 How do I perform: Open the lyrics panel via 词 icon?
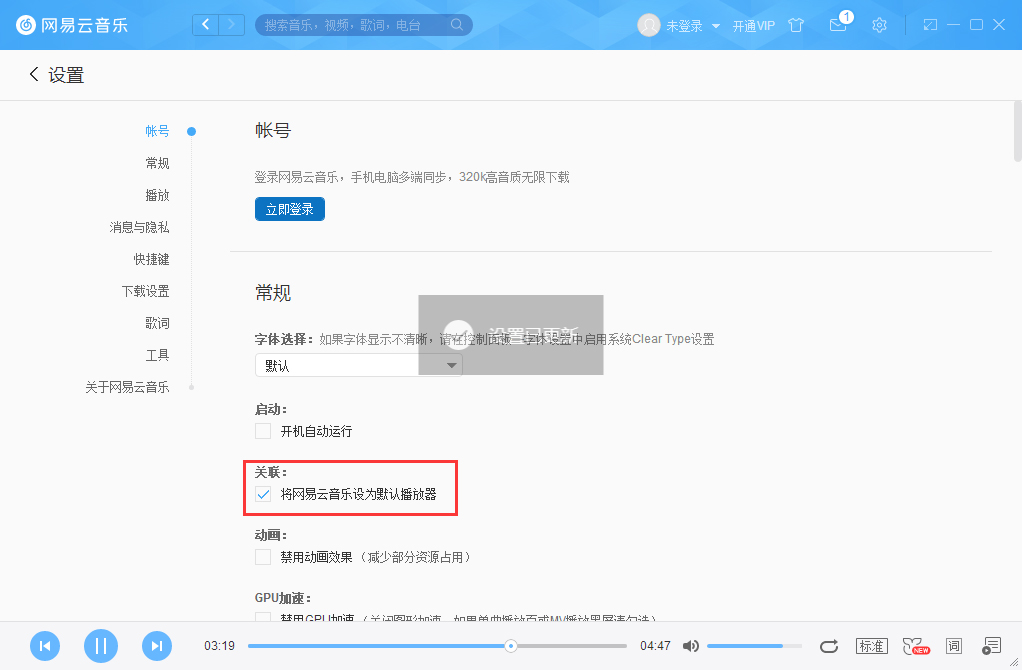pos(953,646)
